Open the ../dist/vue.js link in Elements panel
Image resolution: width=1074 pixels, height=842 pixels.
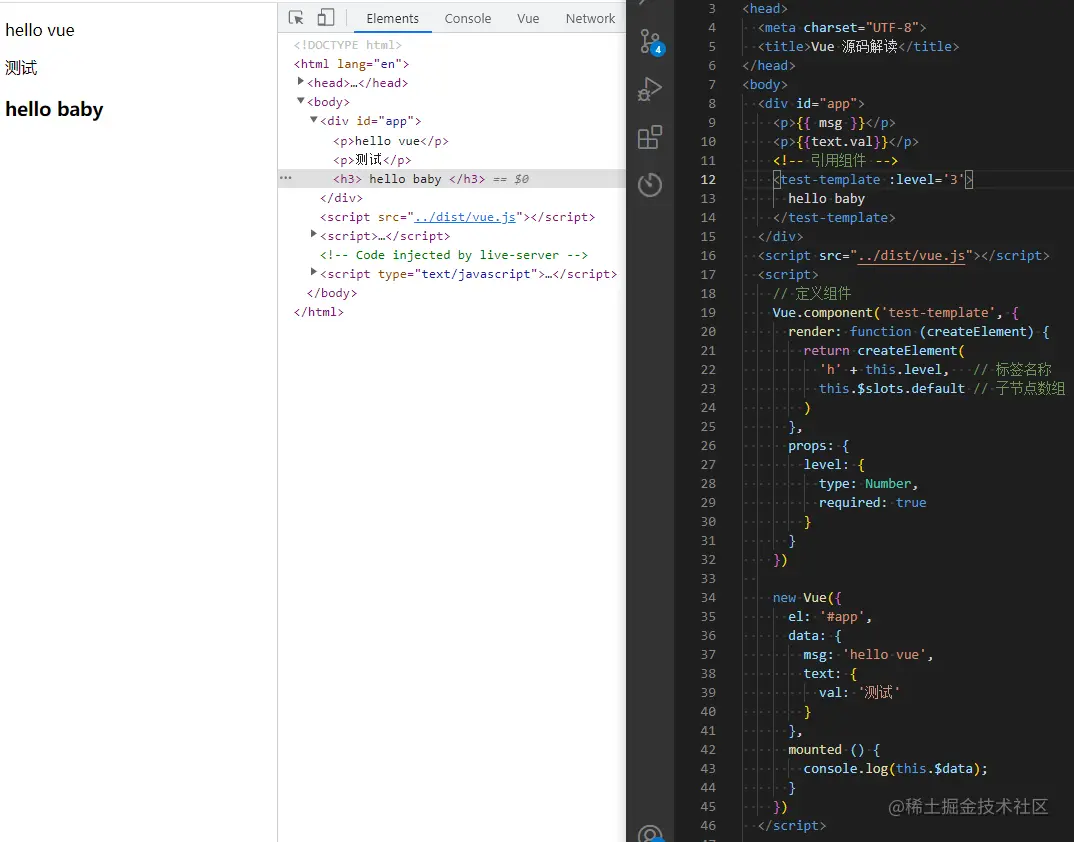pyautogui.click(x=465, y=216)
